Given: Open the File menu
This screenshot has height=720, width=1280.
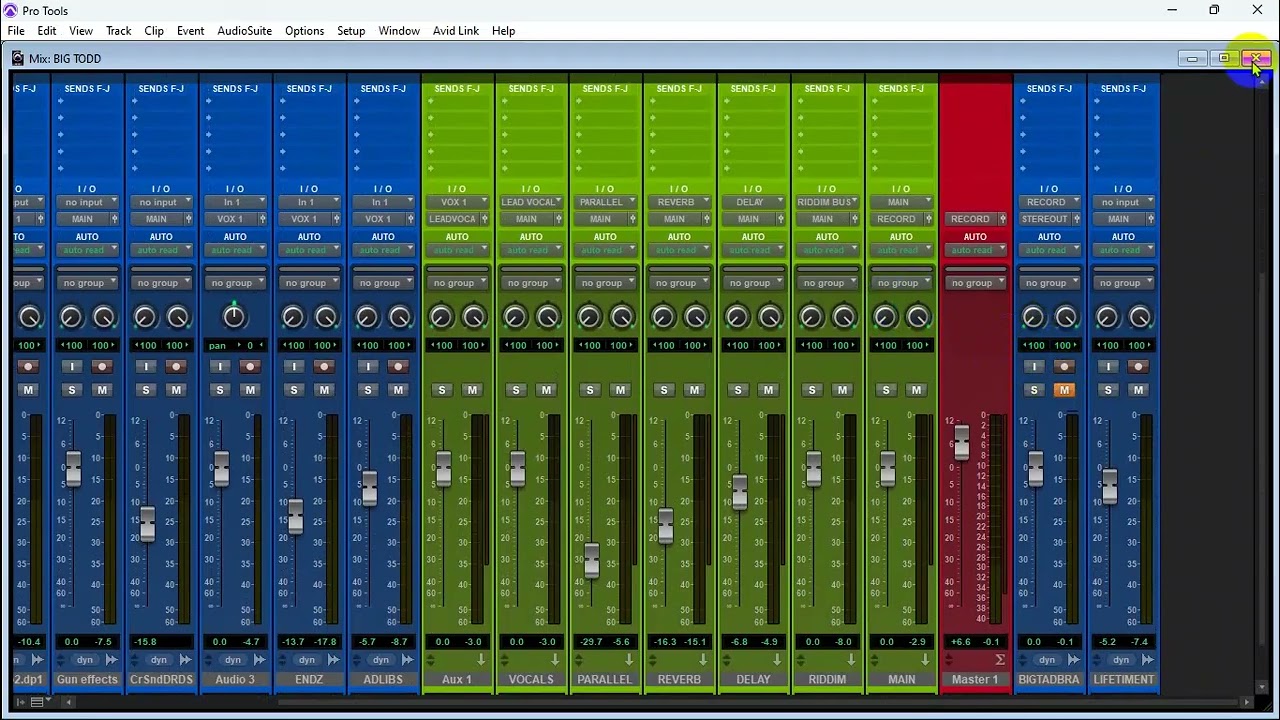Looking at the screenshot, I should click(16, 31).
